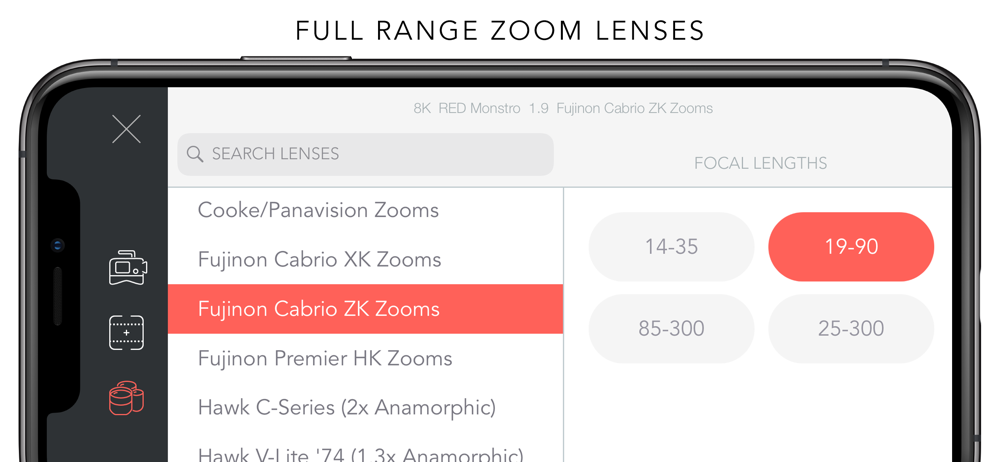Tap the magnifying glass search icon
1000x462 pixels.
point(195,154)
